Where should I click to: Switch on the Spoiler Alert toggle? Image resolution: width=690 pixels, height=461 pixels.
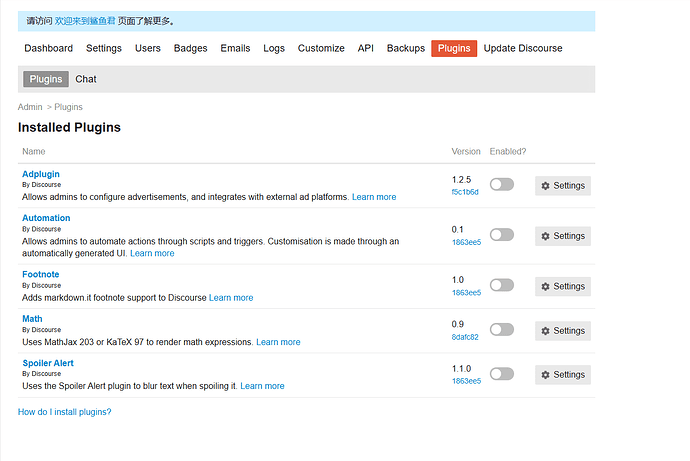(502, 374)
